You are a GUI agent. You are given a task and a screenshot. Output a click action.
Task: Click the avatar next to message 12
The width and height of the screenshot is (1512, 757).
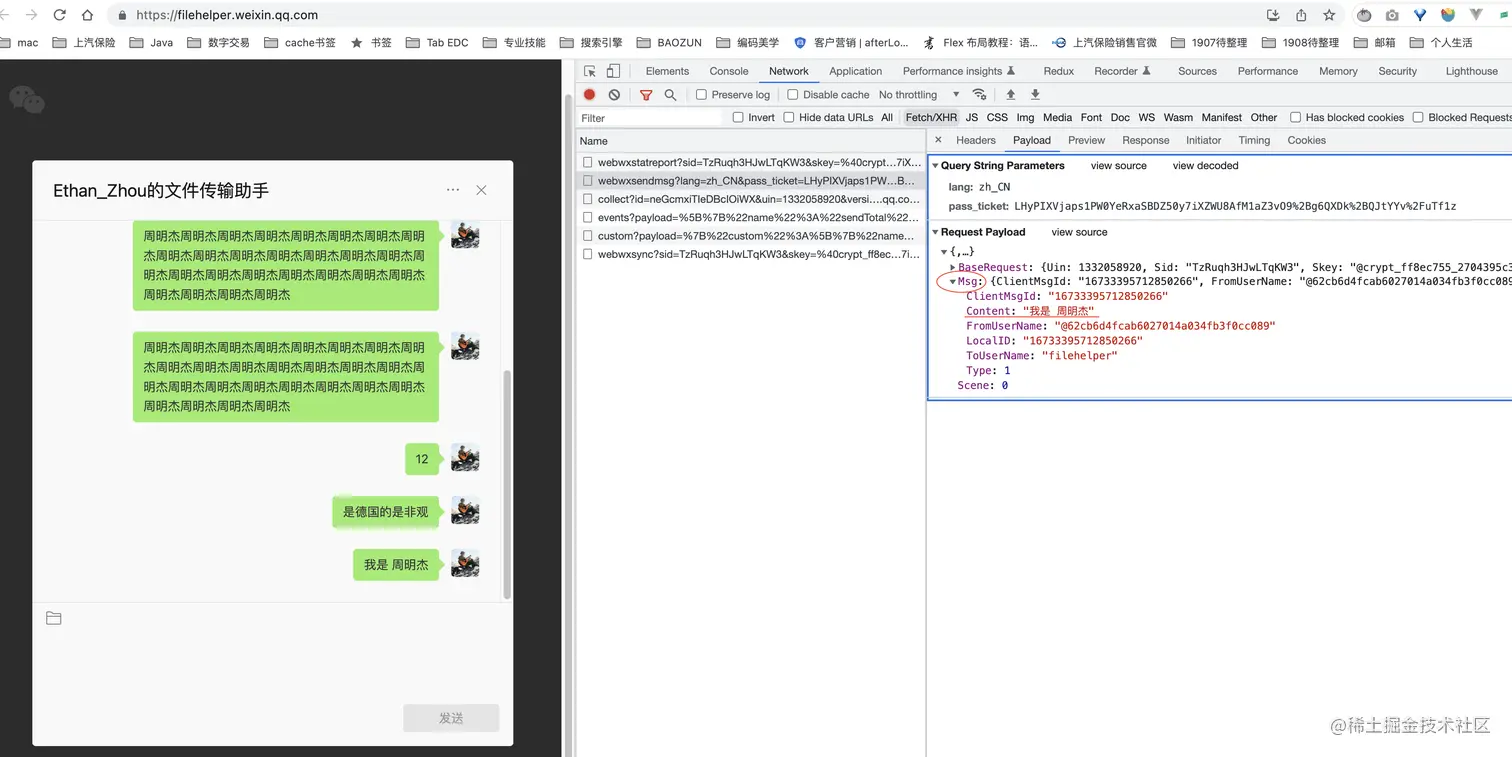[x=465, y=458]
